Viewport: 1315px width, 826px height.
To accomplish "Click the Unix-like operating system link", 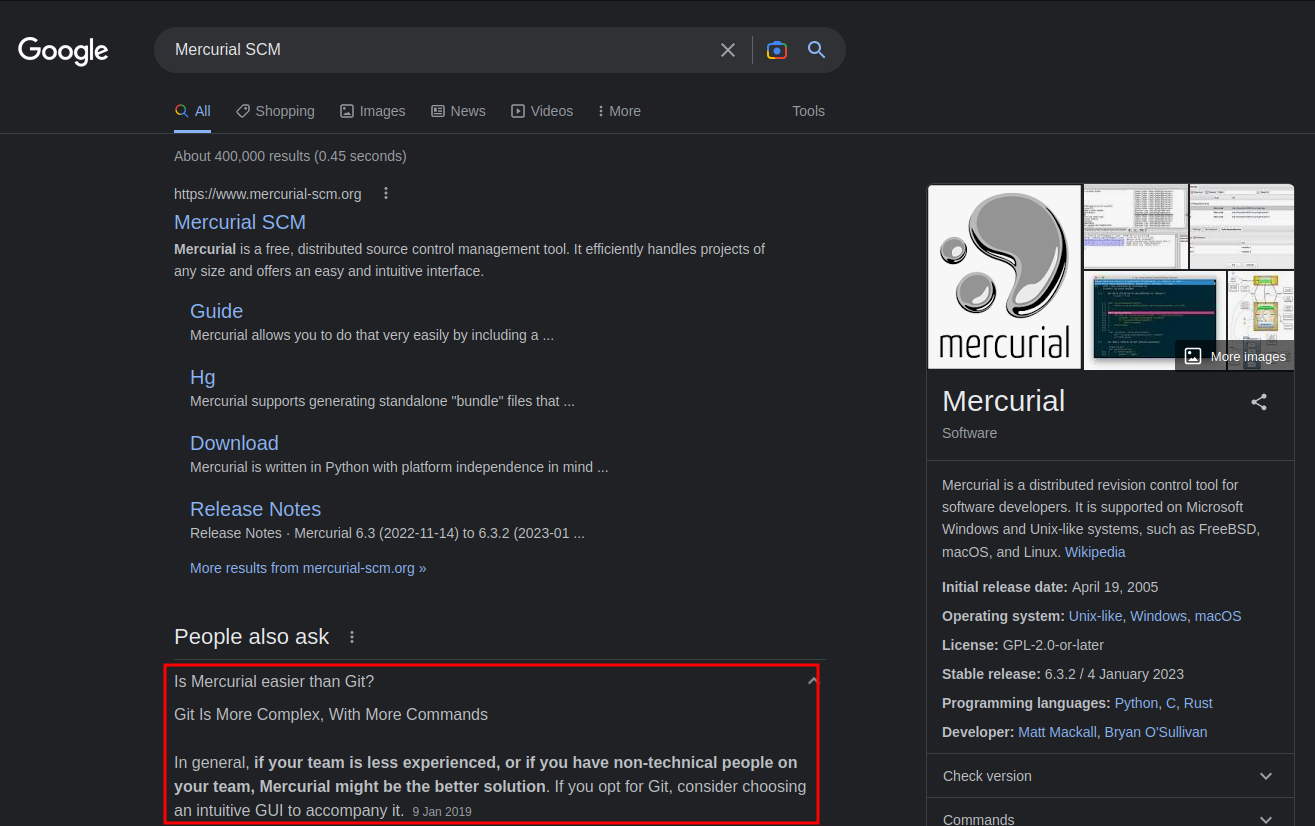I will coord(1095,616).
